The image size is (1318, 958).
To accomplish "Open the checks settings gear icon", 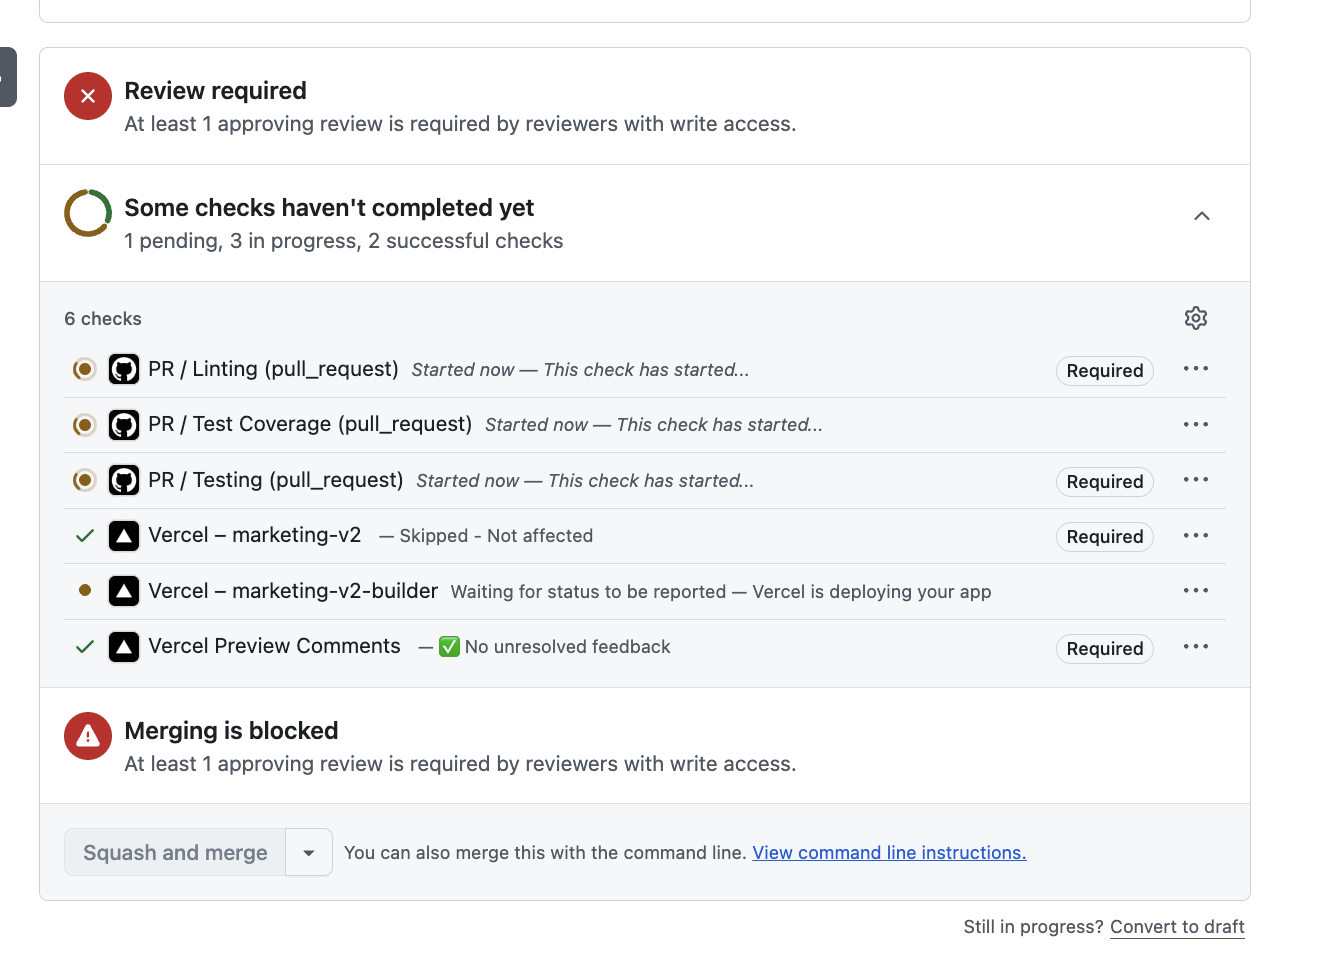I will tap(1196, 318).
